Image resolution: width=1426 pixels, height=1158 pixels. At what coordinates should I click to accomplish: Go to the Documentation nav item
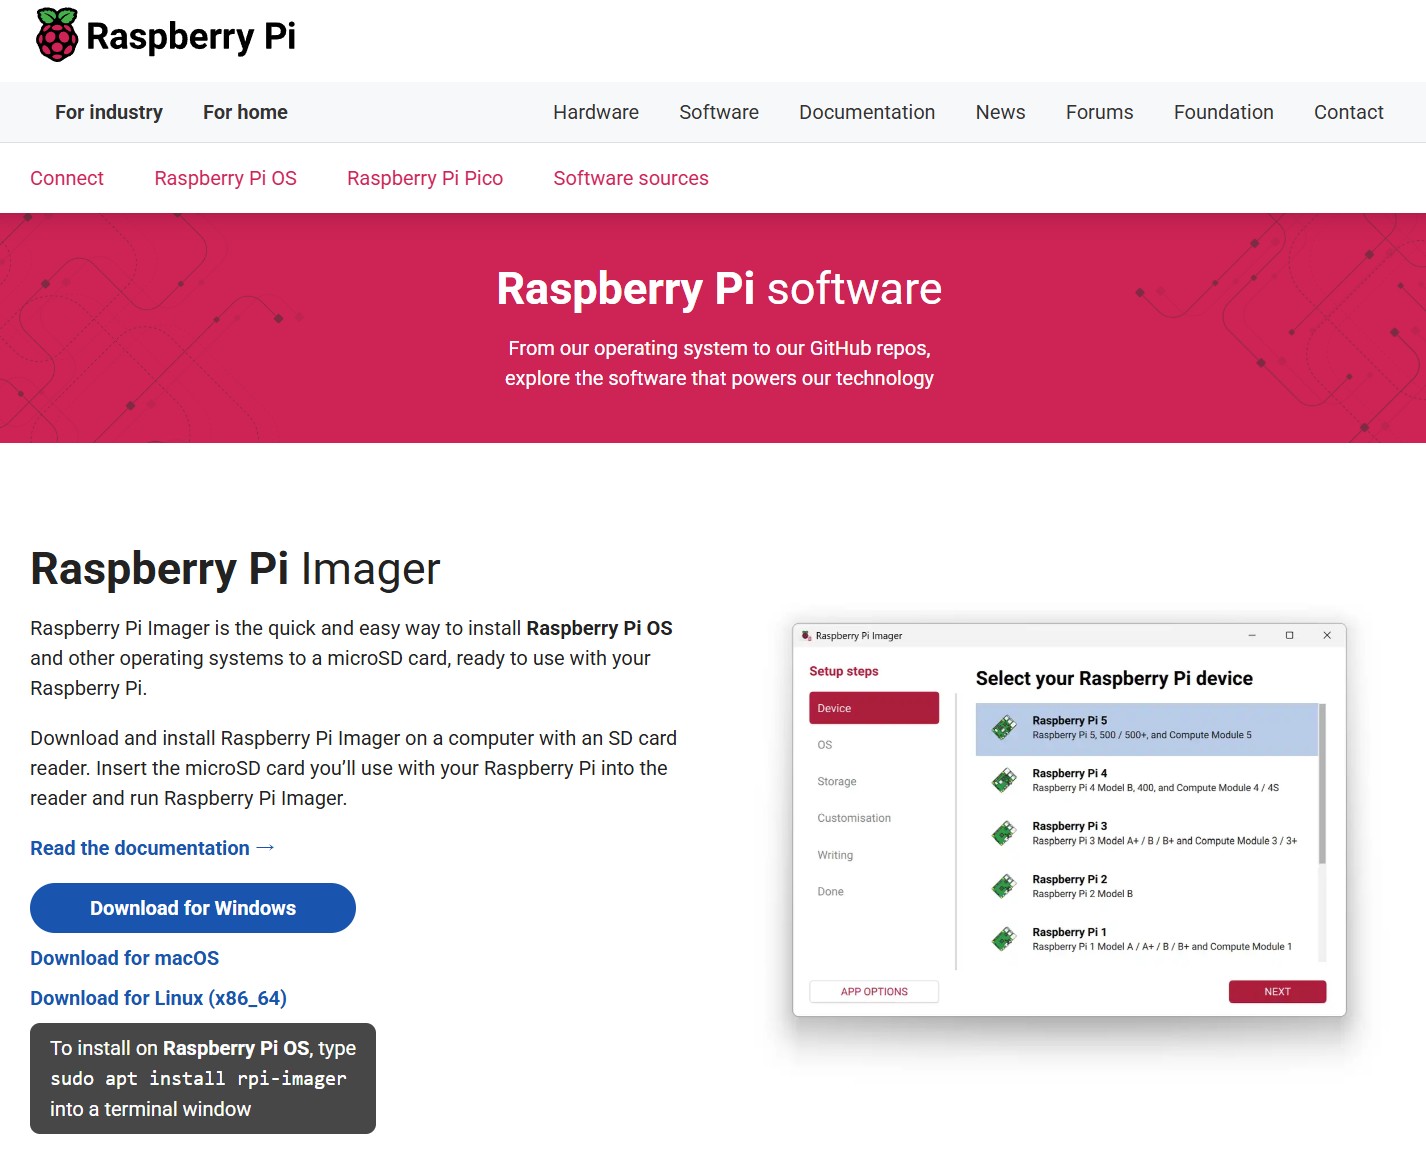click(x=866, y=112)
